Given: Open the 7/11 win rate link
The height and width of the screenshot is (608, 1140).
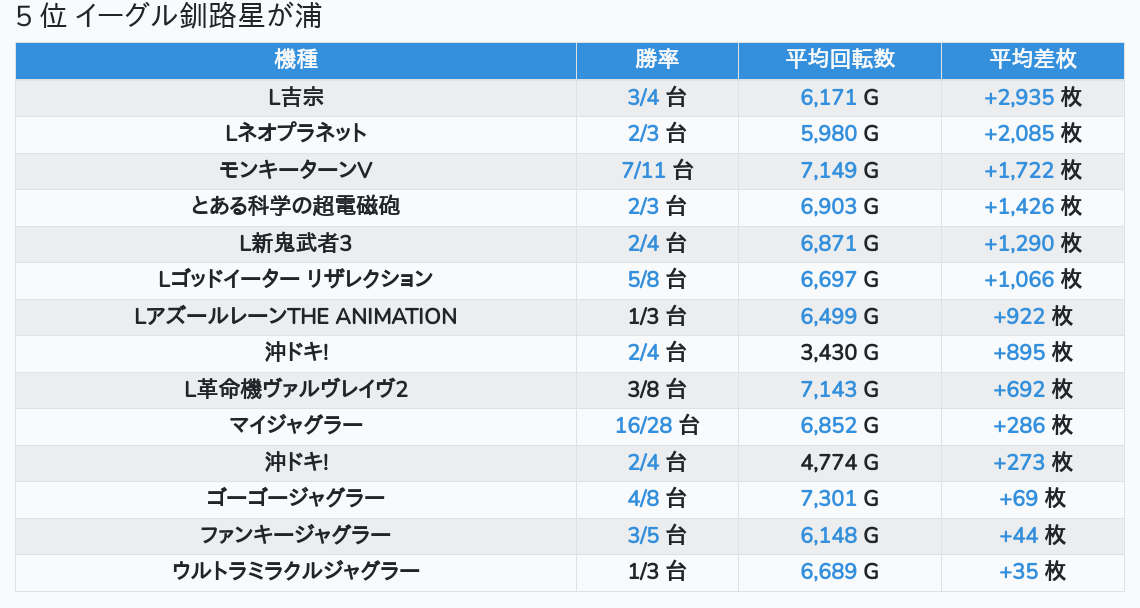Looking at the screenshot, I should (643, 170).
